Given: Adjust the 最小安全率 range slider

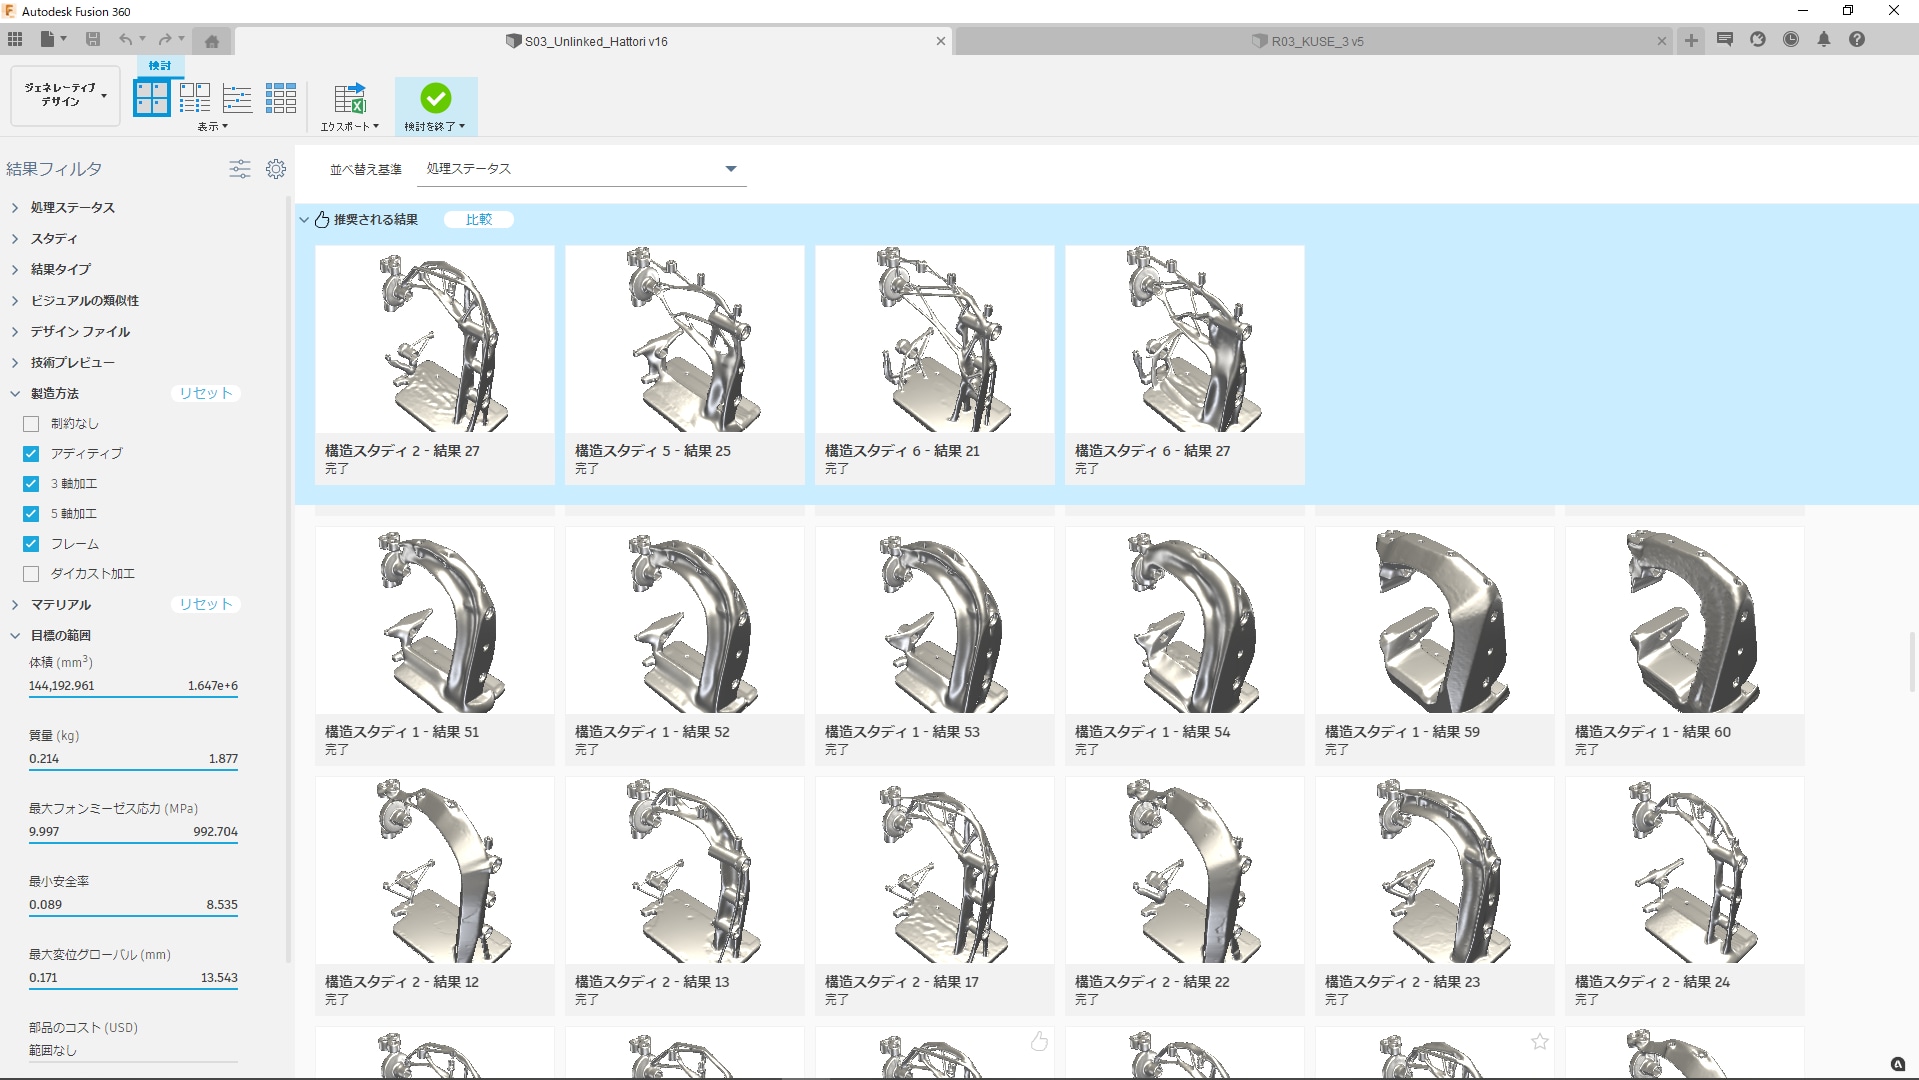Looking at the screenshot, I should (133, 916).
